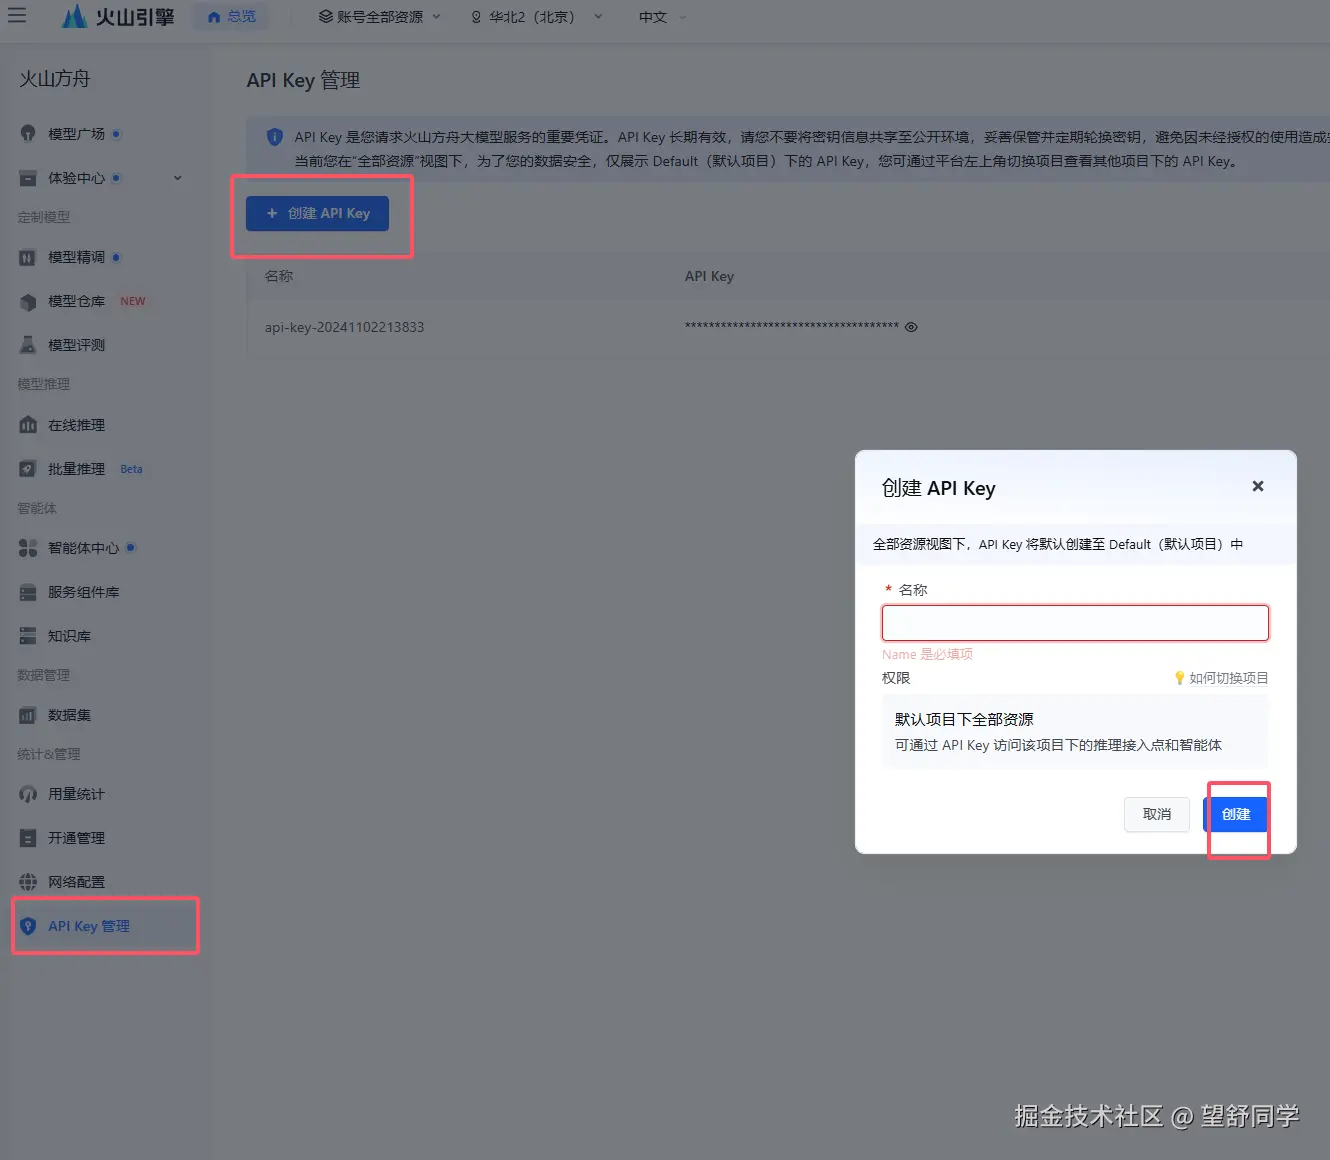1330x1160 pixels.
Task: Click the 火山方舟 sidebar title
Action: (x=55, y=79)
